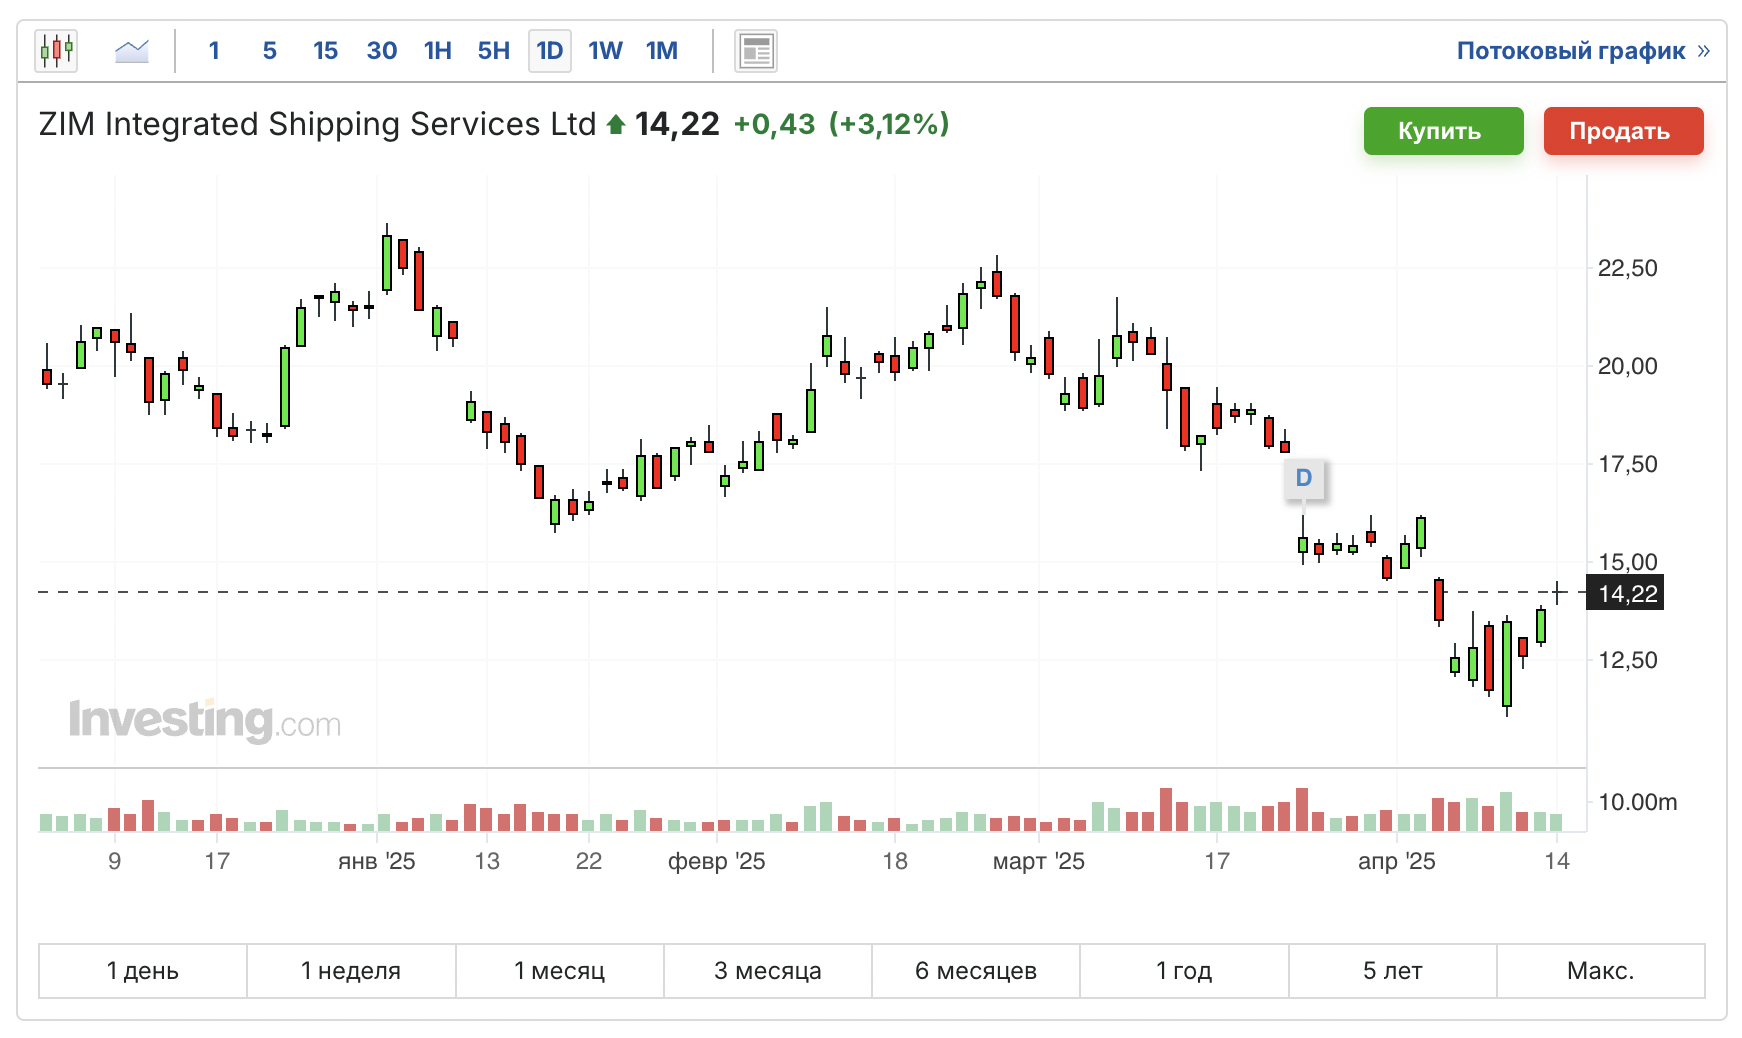Viewport: 1742px width, 1038px height.
Task: Select the 1 год range tab
Action: [x=1184, y=971]
